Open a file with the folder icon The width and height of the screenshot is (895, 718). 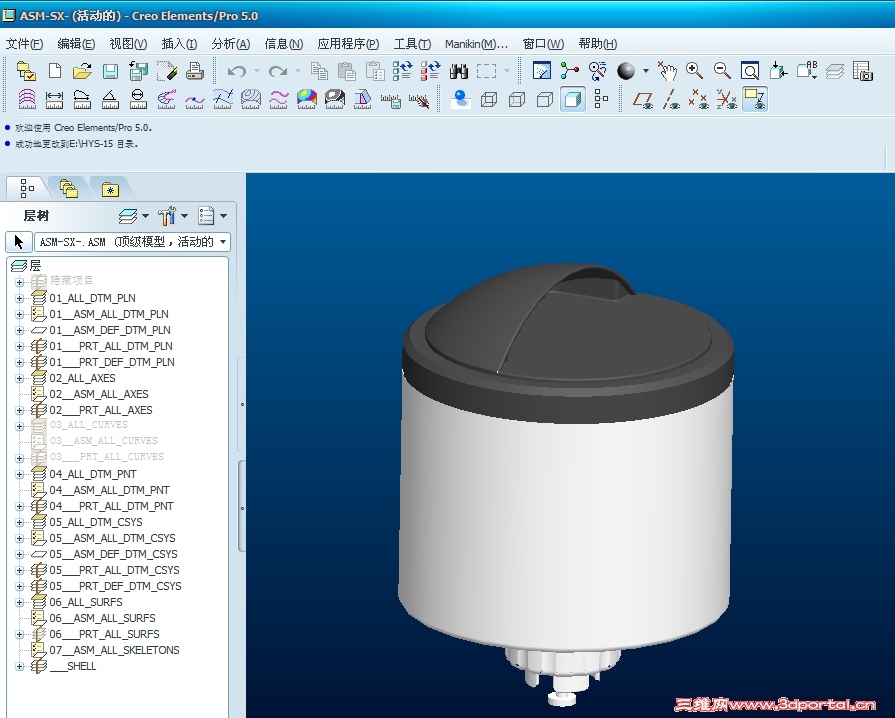(82, 71)
